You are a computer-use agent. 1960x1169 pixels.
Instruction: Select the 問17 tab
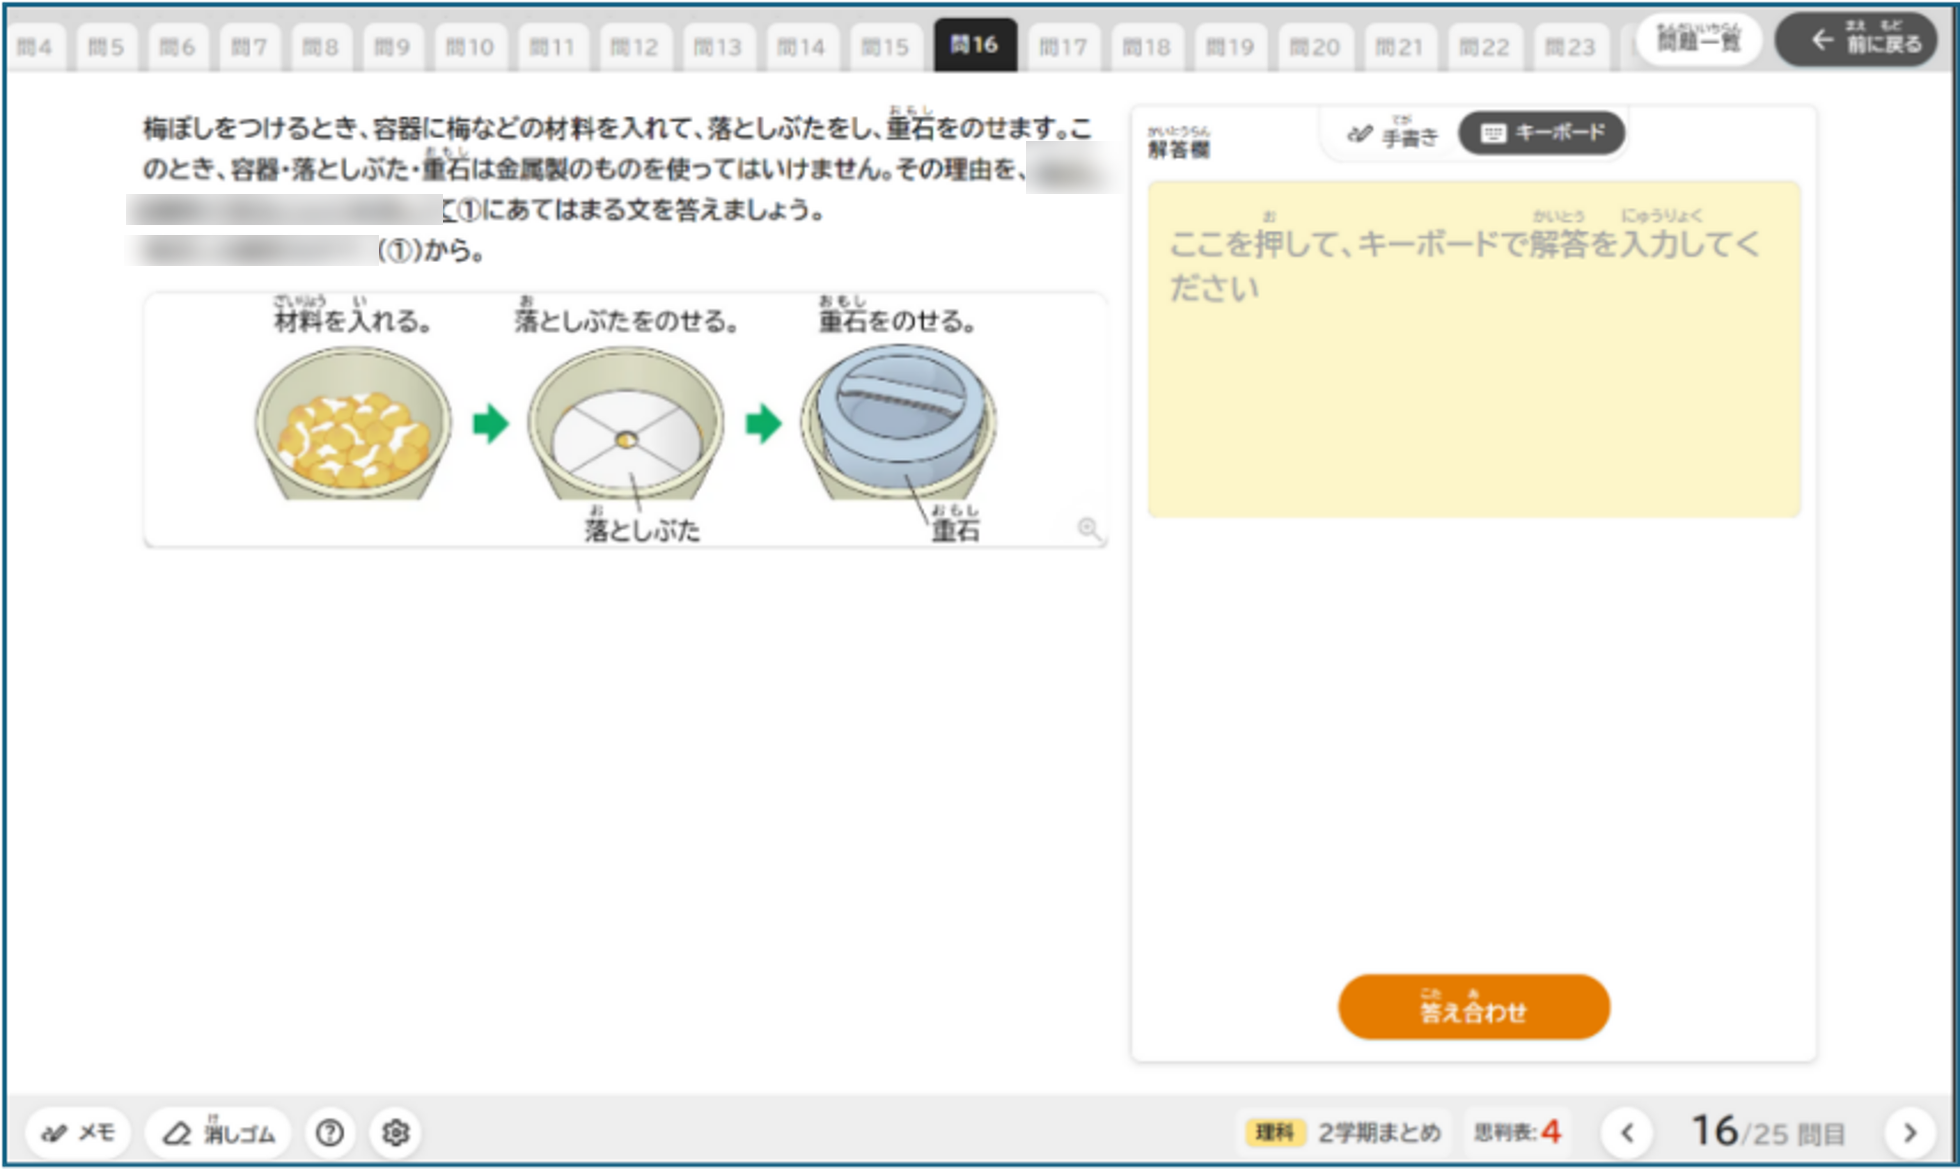pyautogui.click(x=1062, y=47)
